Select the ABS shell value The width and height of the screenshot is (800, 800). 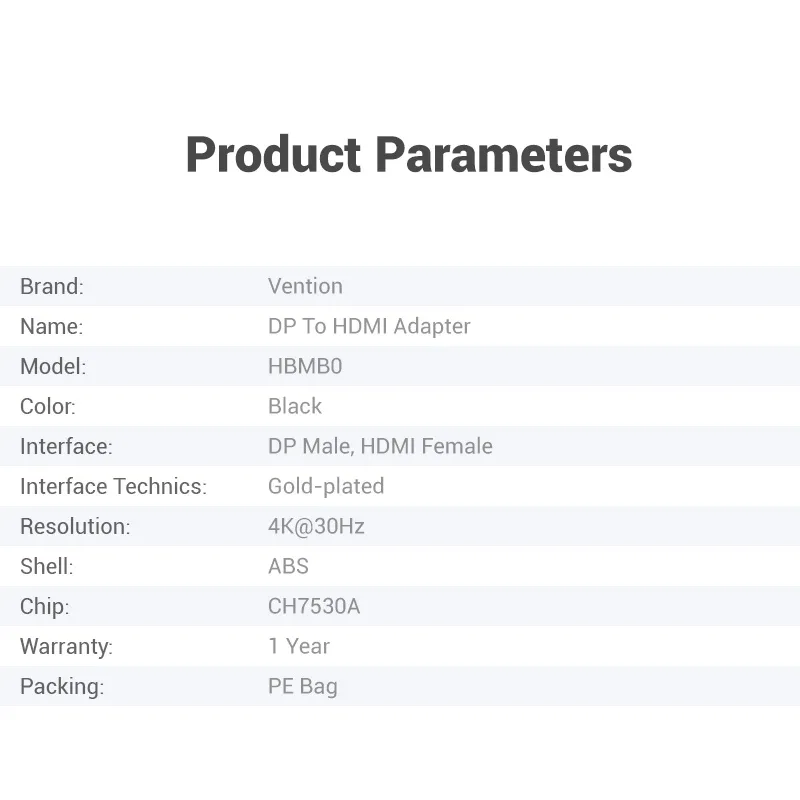pyautogui.click(x=288, y=566)
